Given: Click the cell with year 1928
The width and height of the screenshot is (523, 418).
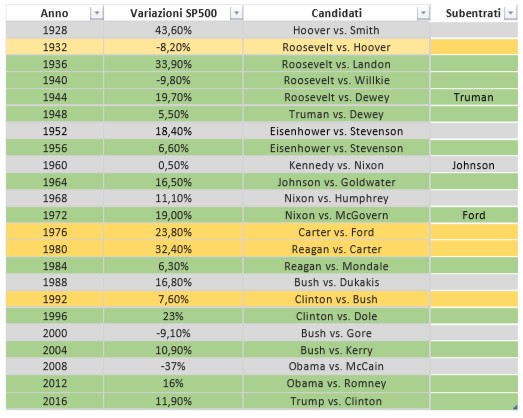Looking at the screenshot, I should coord(55,30).
